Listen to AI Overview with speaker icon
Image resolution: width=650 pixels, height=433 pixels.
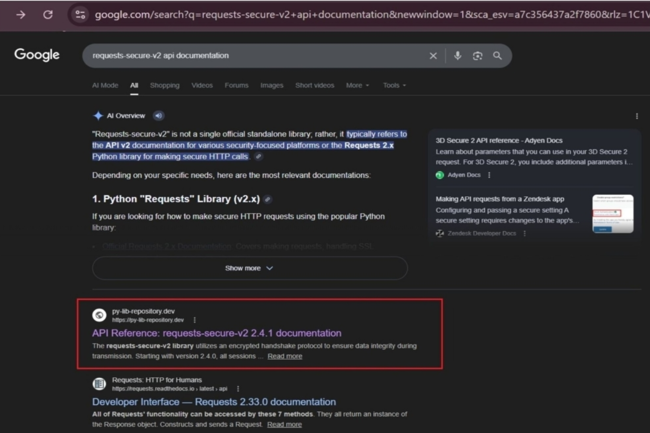point(158,116)
